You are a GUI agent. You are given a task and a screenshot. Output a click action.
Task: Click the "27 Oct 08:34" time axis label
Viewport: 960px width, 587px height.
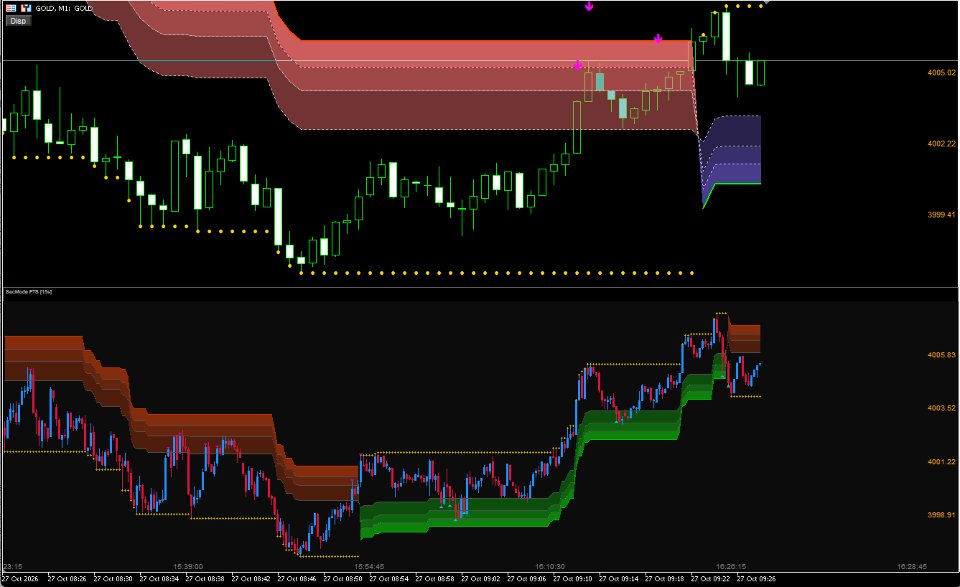159,578
